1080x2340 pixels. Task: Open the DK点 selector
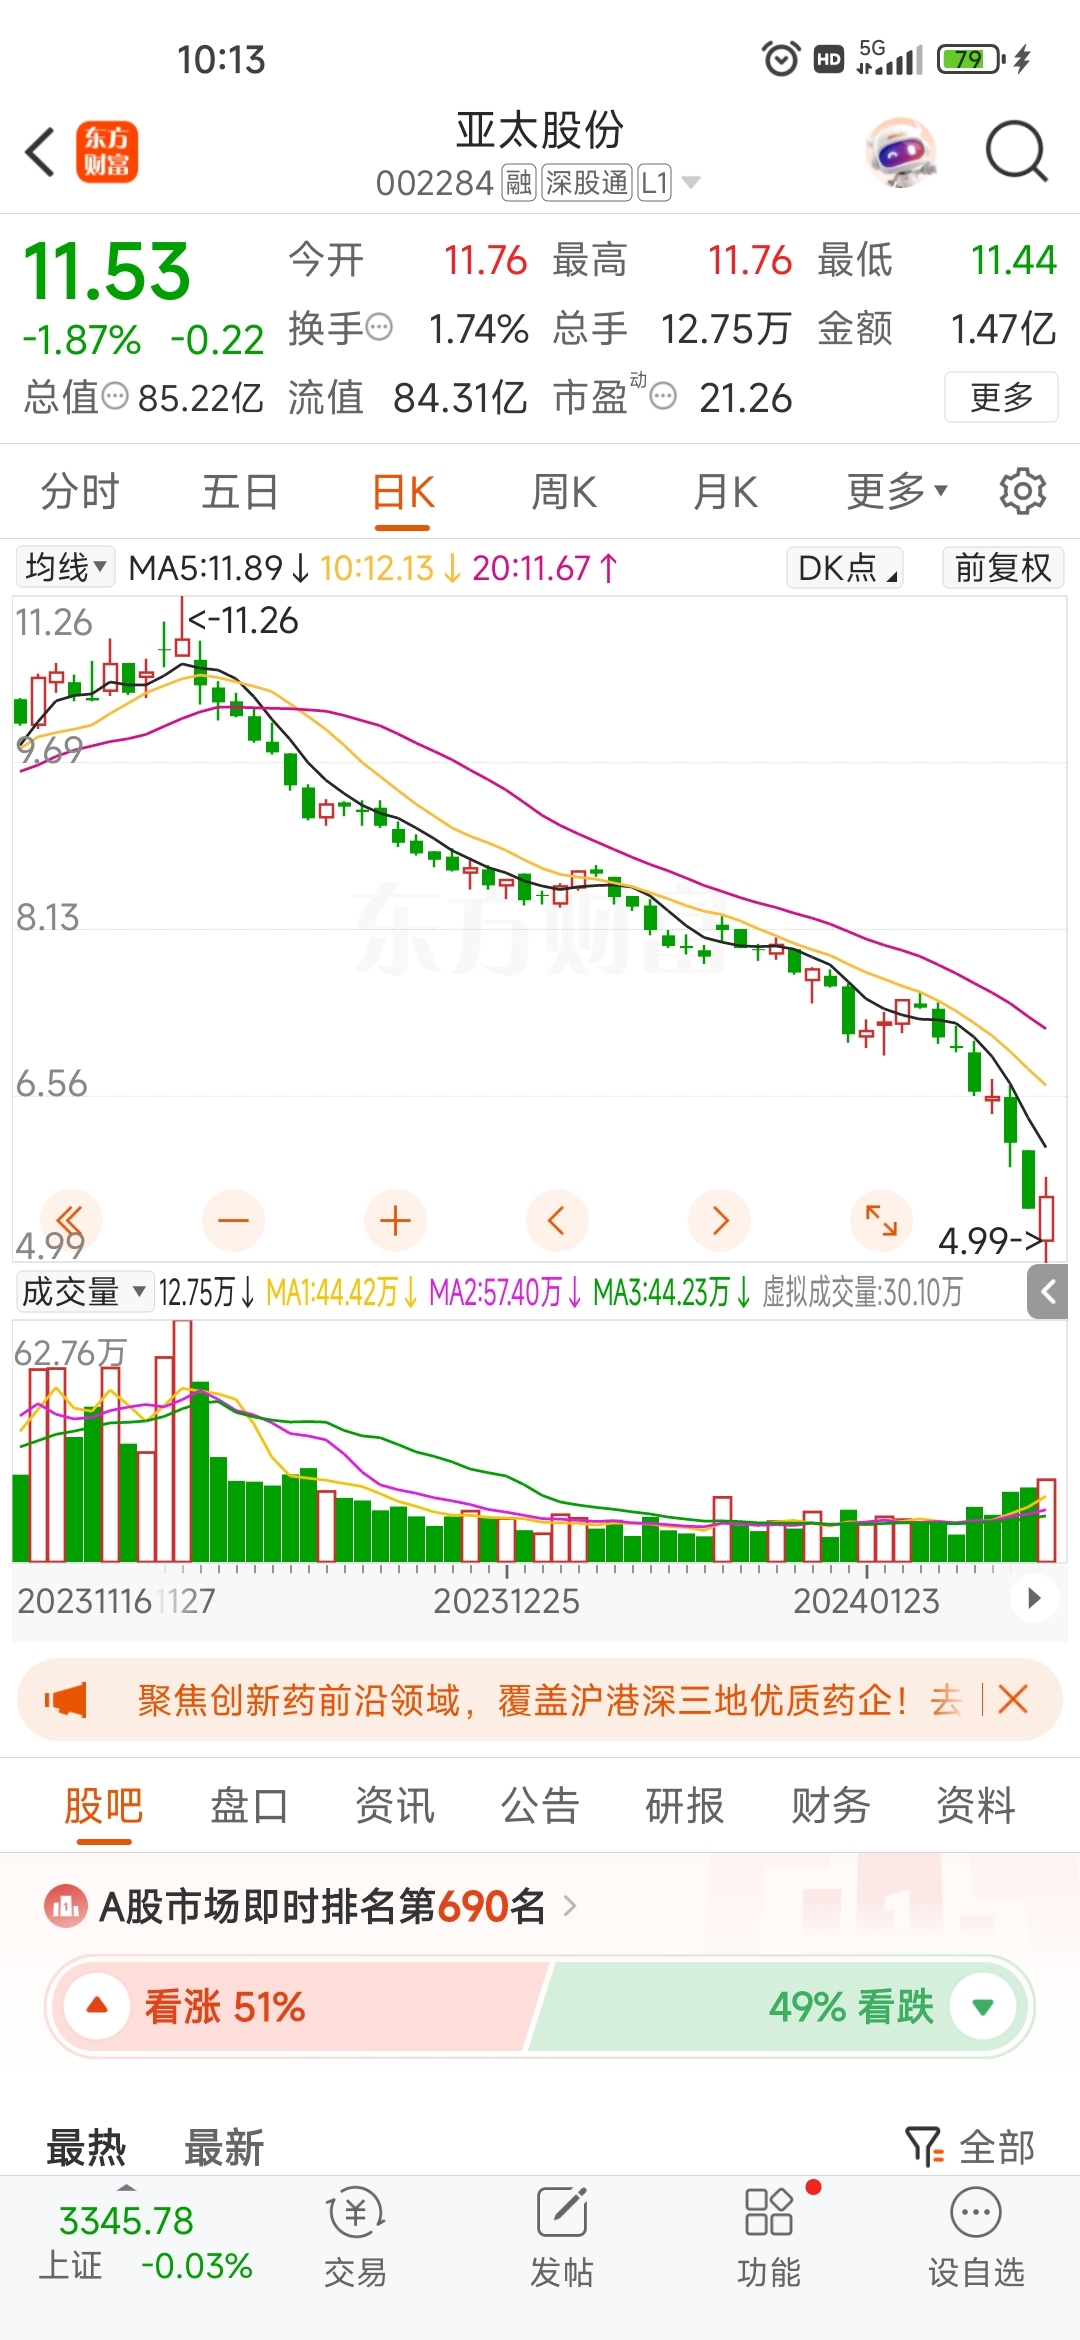[x=845, y=567]
